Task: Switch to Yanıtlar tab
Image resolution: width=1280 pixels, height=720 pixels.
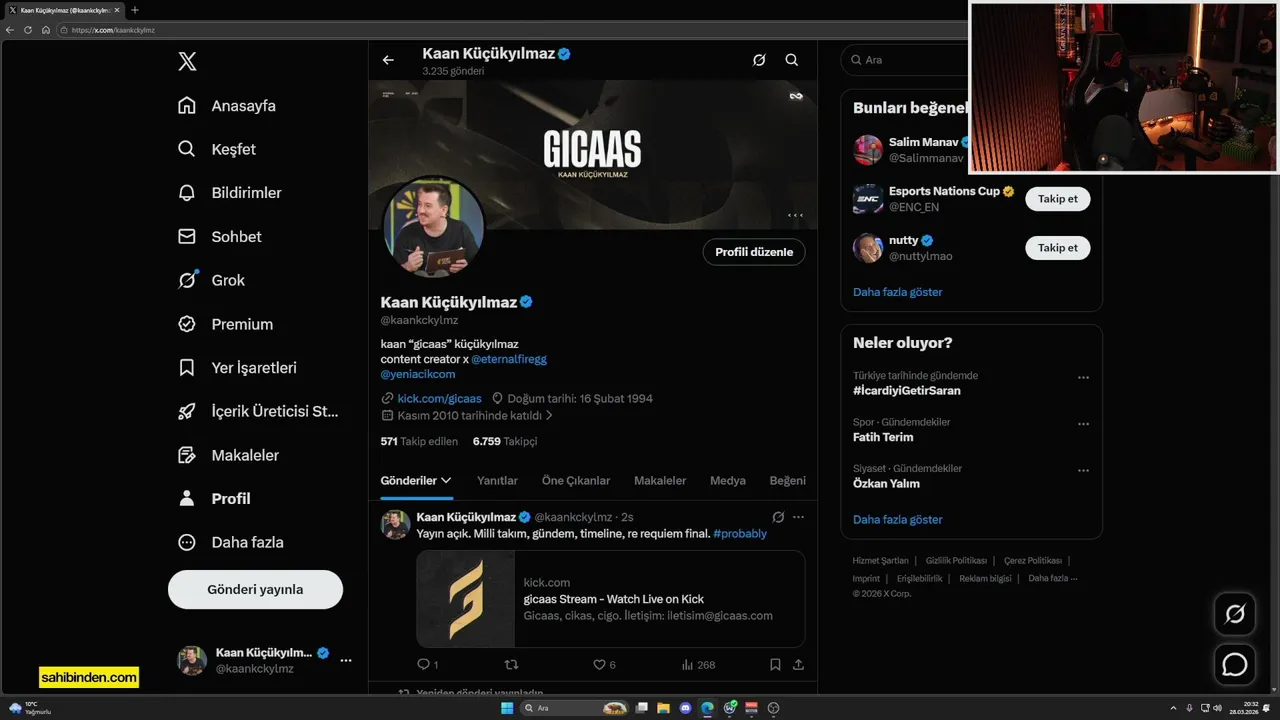Action: (497, 481)
